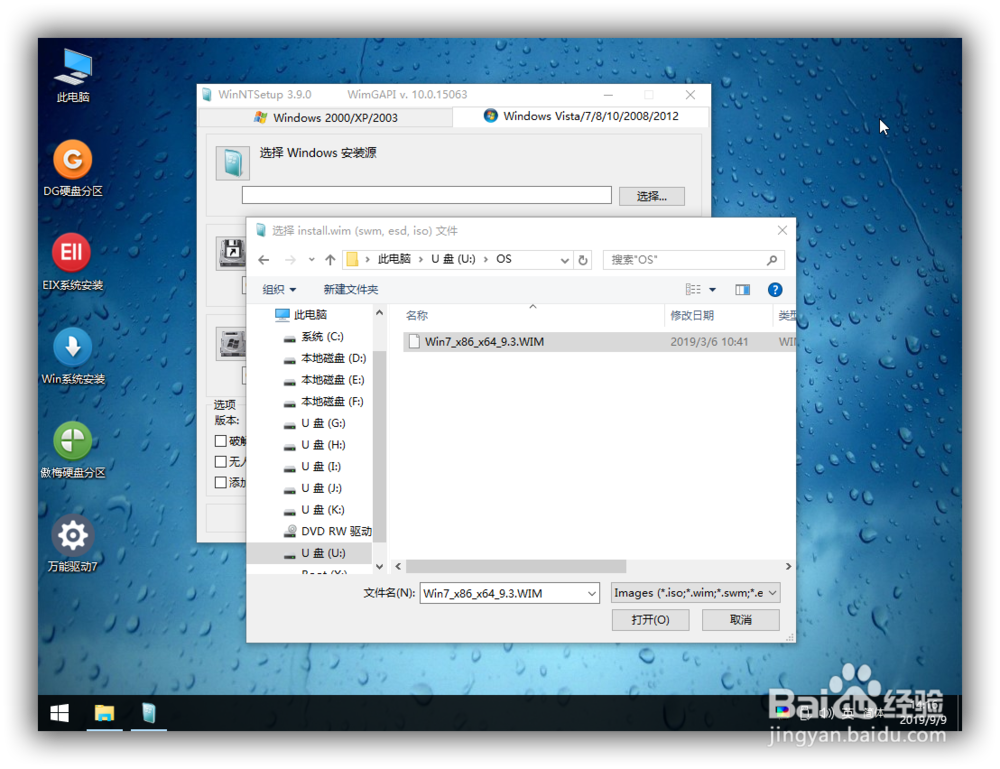Select 本地磁盘 (F:) in tree
This screenshot has height=769, width=1000.
pyautogui.click(x=323, y=402)
